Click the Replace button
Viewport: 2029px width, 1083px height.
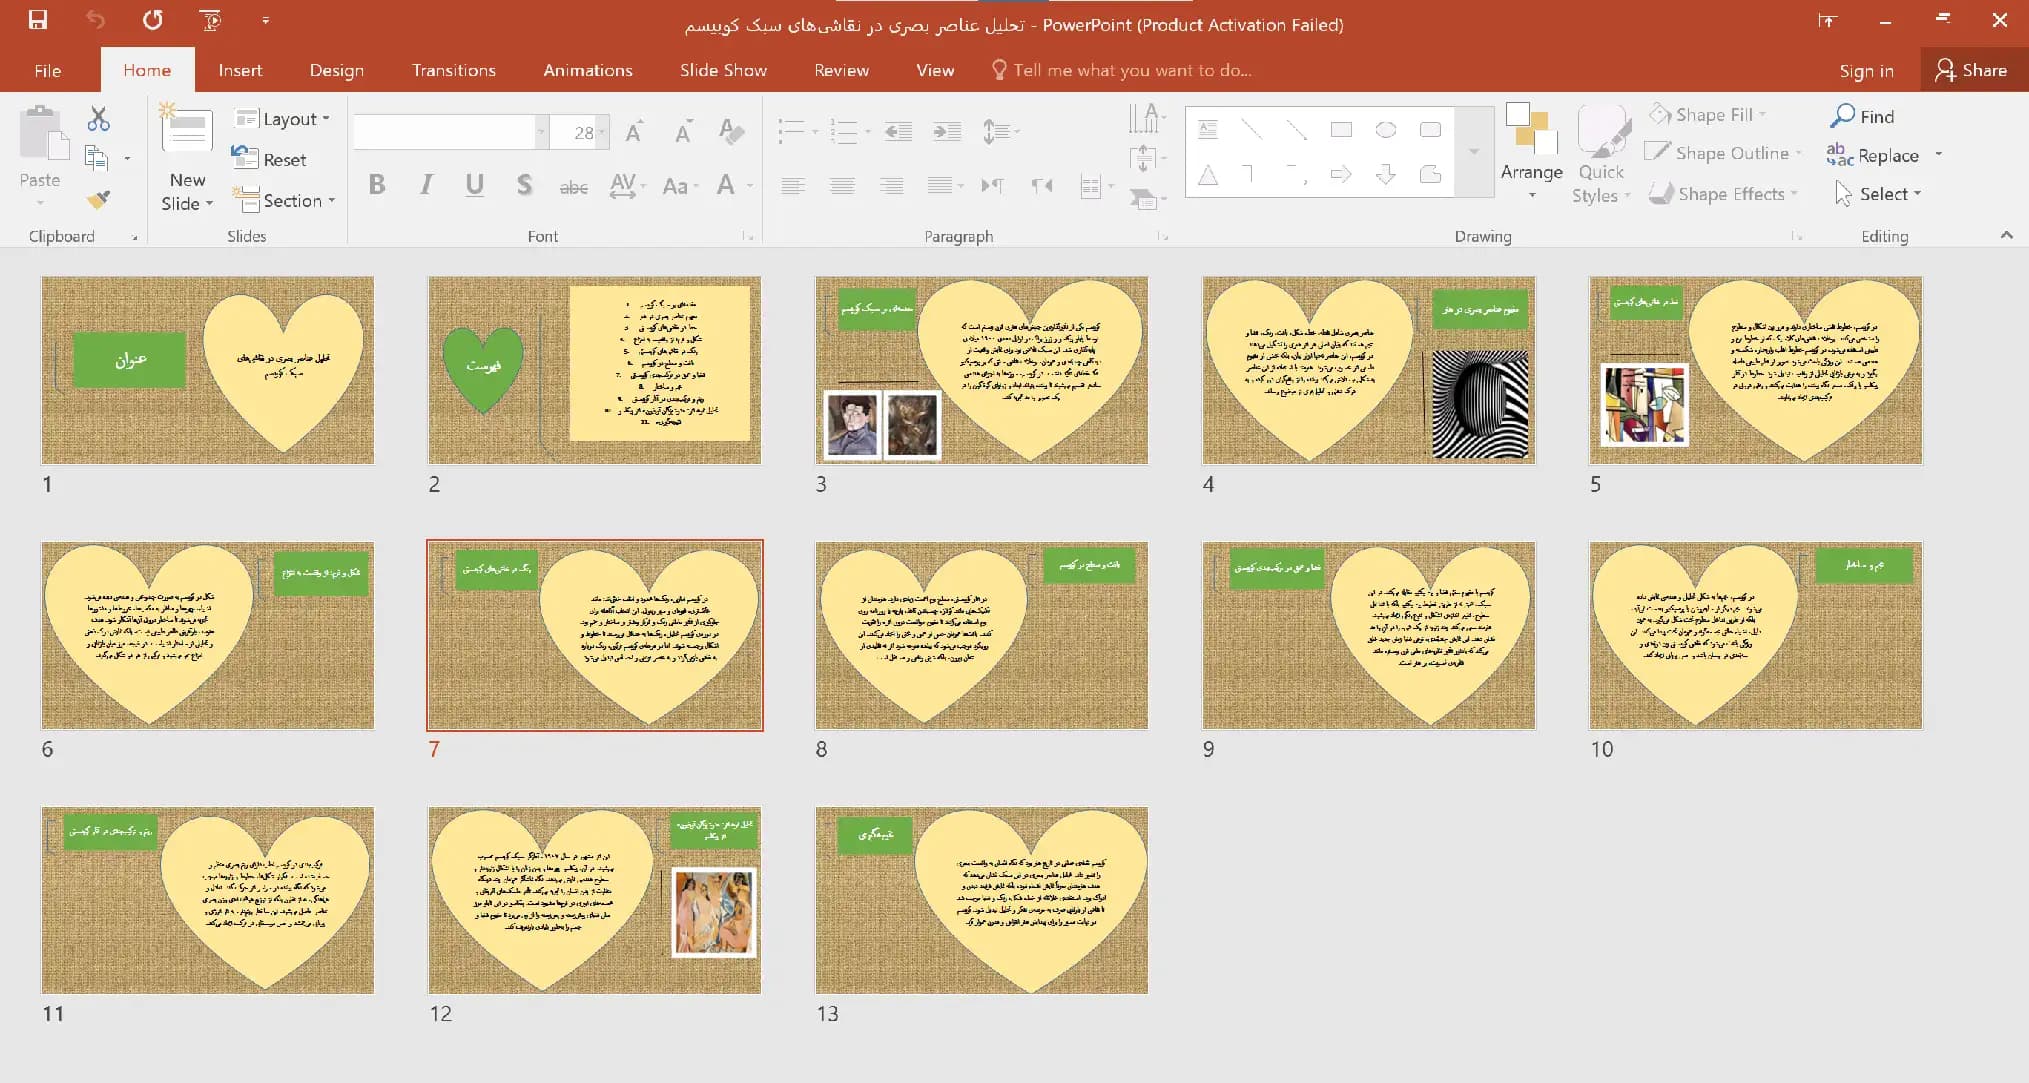click(x=1874, y=155)
